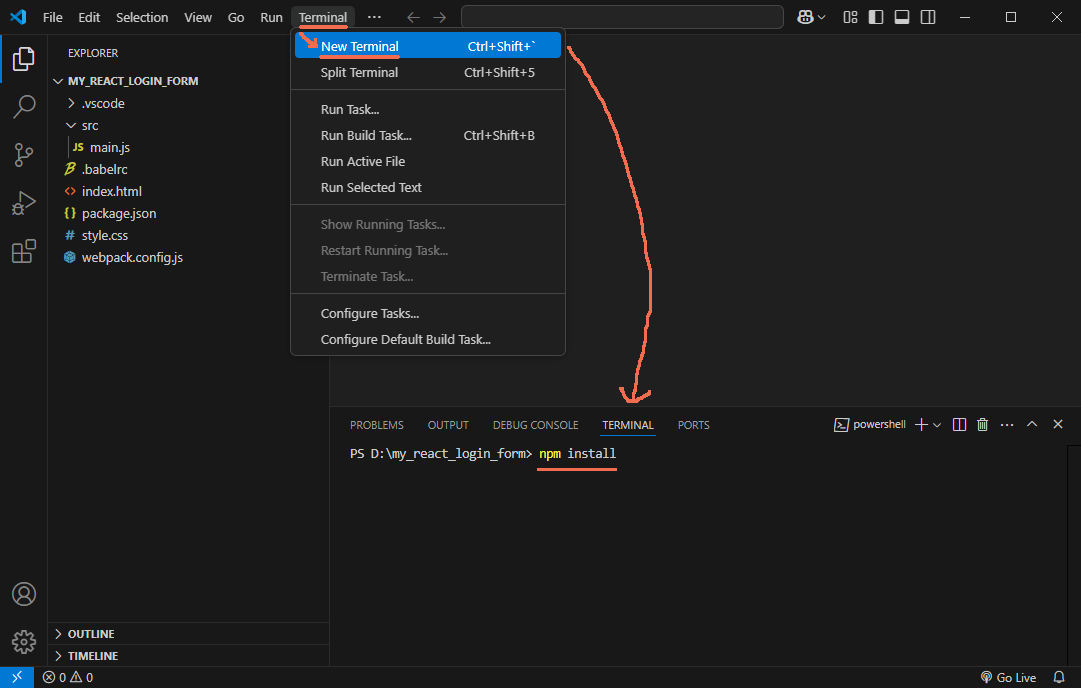Click Go Live in status bar

pyautogui.click(x=1008, y=677)
